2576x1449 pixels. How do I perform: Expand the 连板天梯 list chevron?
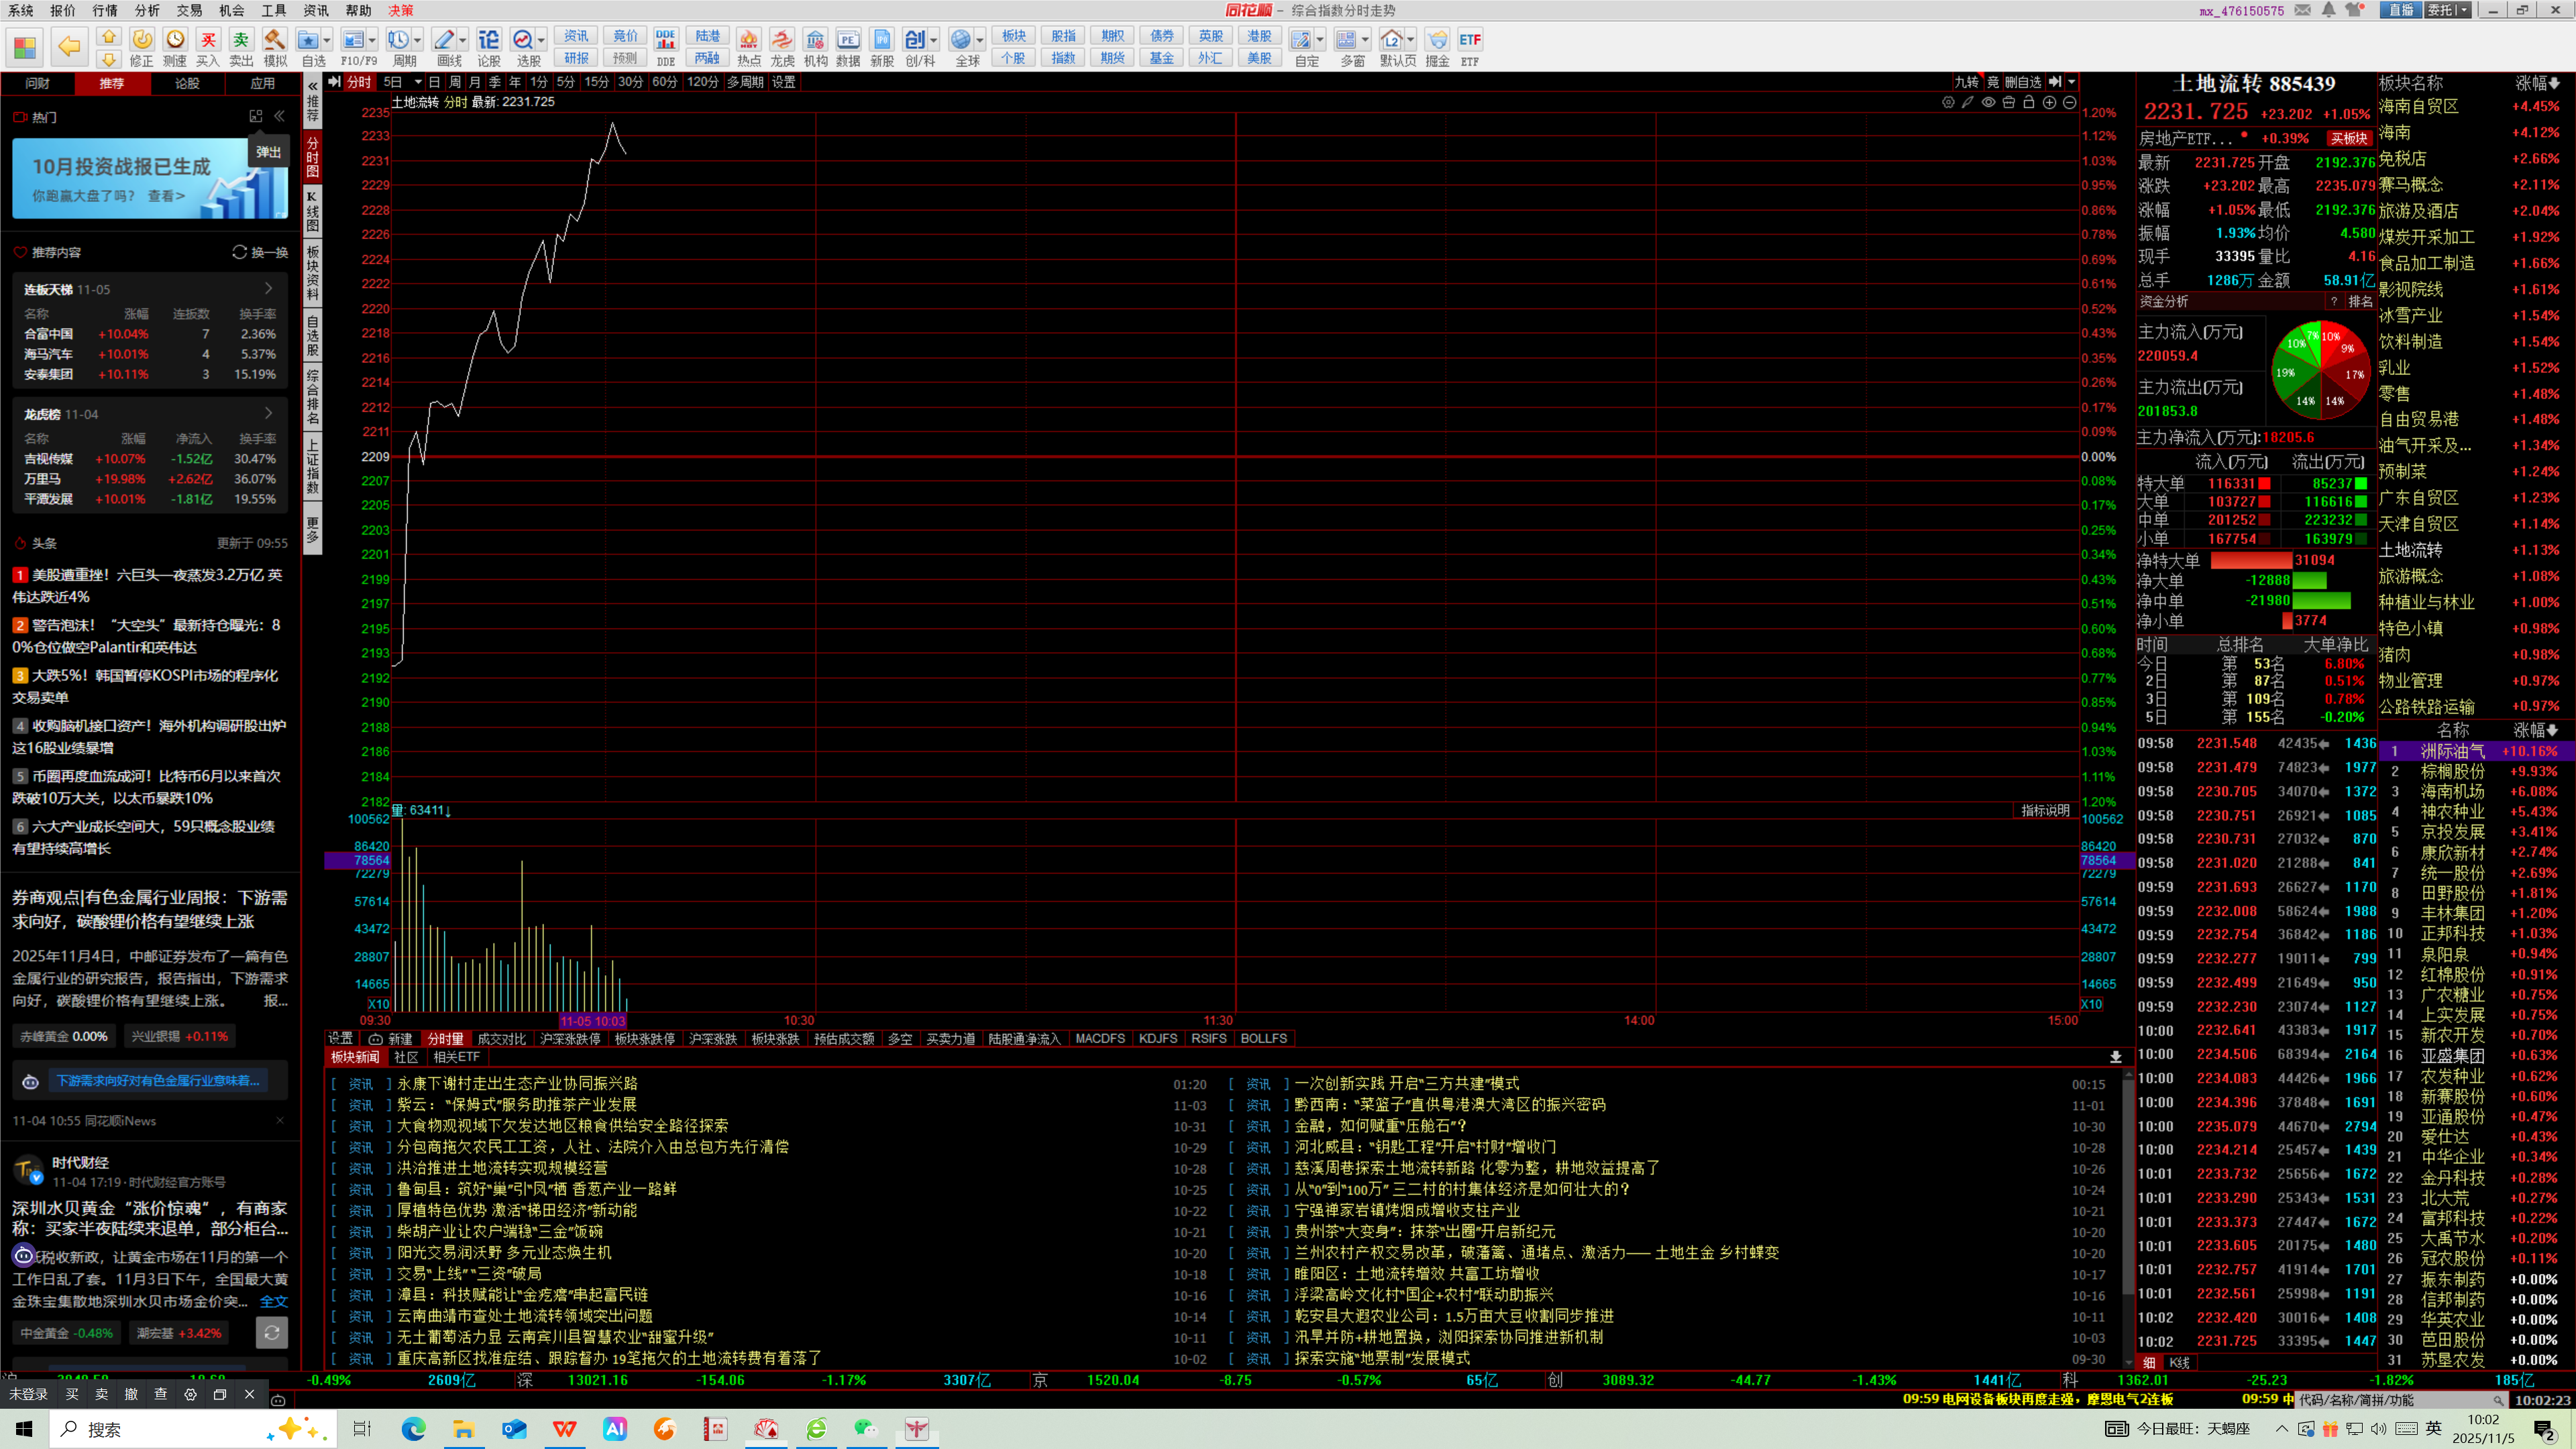click(x=268, y=289)
